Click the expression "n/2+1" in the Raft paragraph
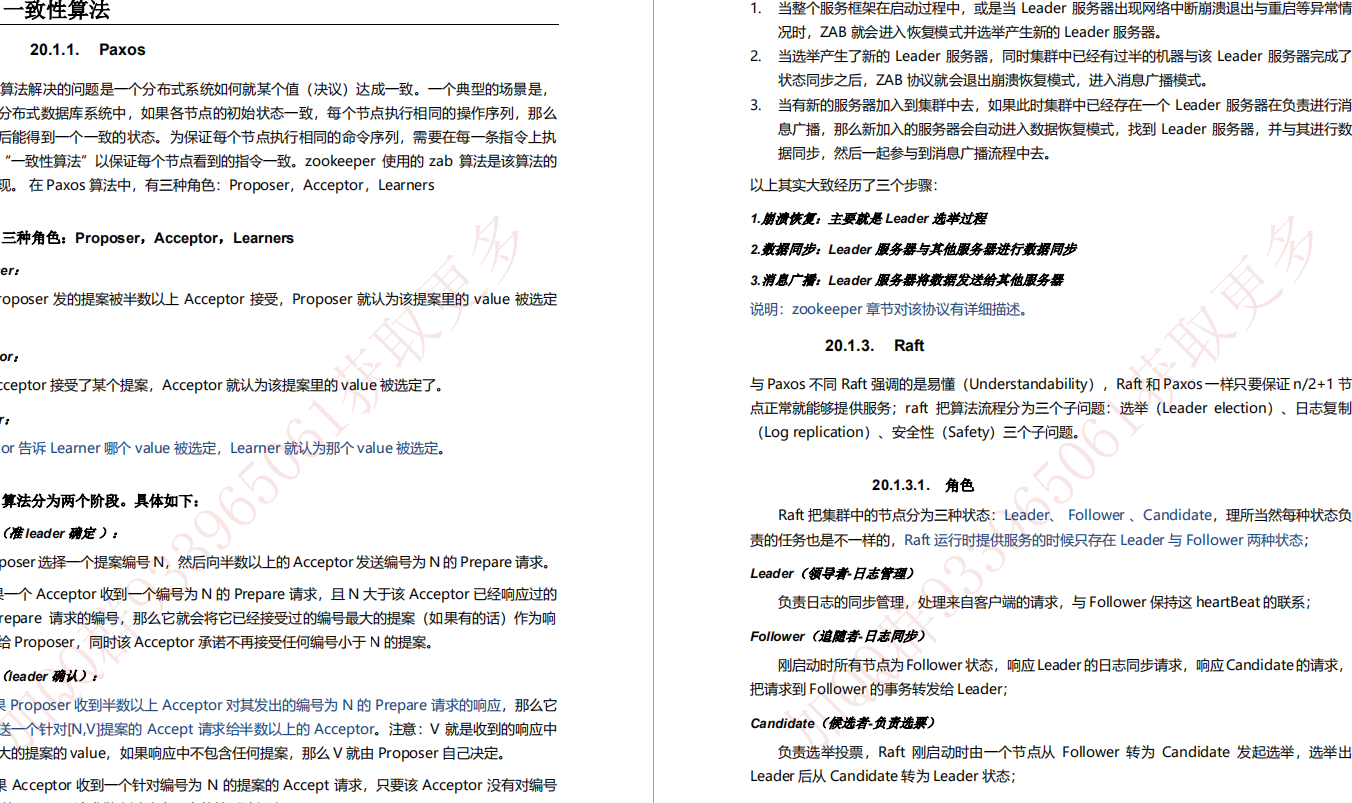The width and height of the screenshot is (1352, 803). tap(1312, 384)
